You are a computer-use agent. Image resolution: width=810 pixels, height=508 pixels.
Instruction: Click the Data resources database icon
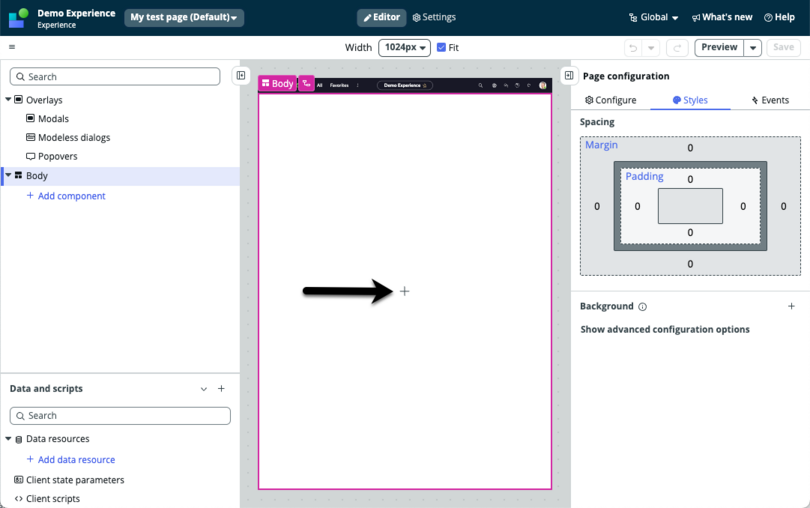point(19,439)
